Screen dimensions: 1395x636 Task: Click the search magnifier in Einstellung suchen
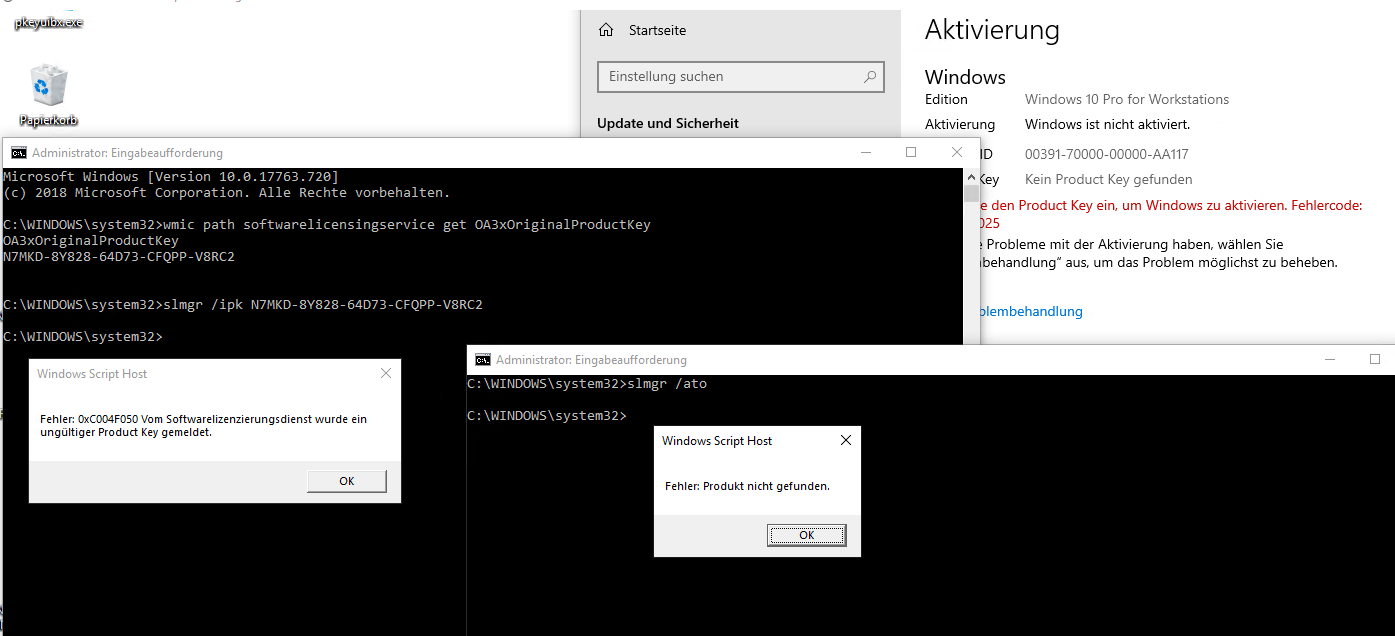point(870,76)
